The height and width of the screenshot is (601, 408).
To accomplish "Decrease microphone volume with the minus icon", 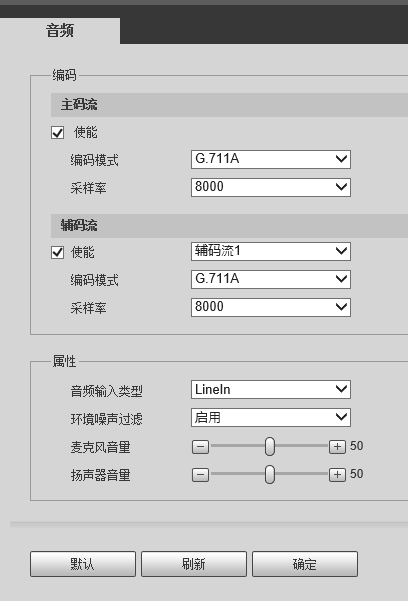I will 200,447.
